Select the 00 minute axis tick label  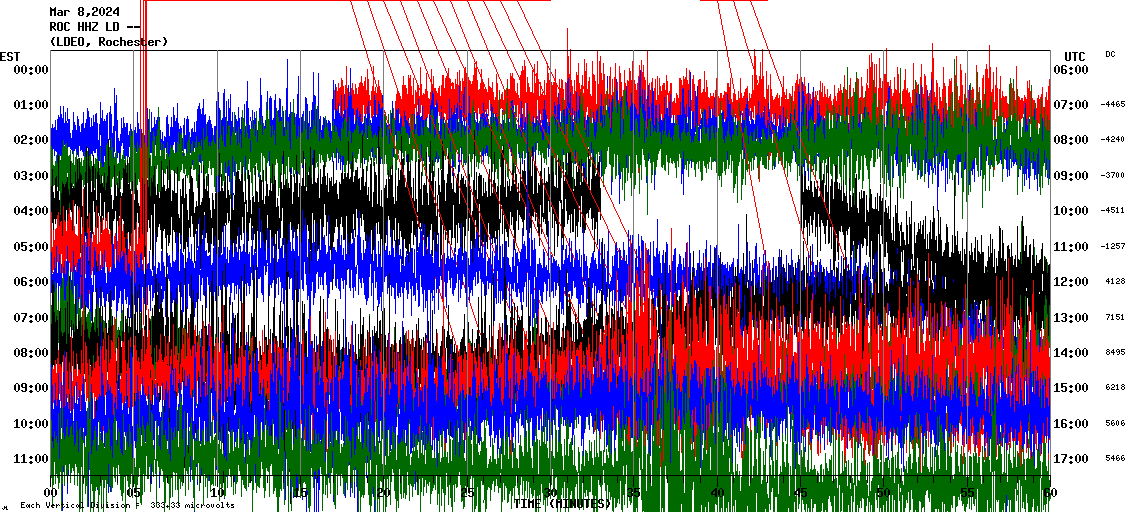tap(51, 492)
